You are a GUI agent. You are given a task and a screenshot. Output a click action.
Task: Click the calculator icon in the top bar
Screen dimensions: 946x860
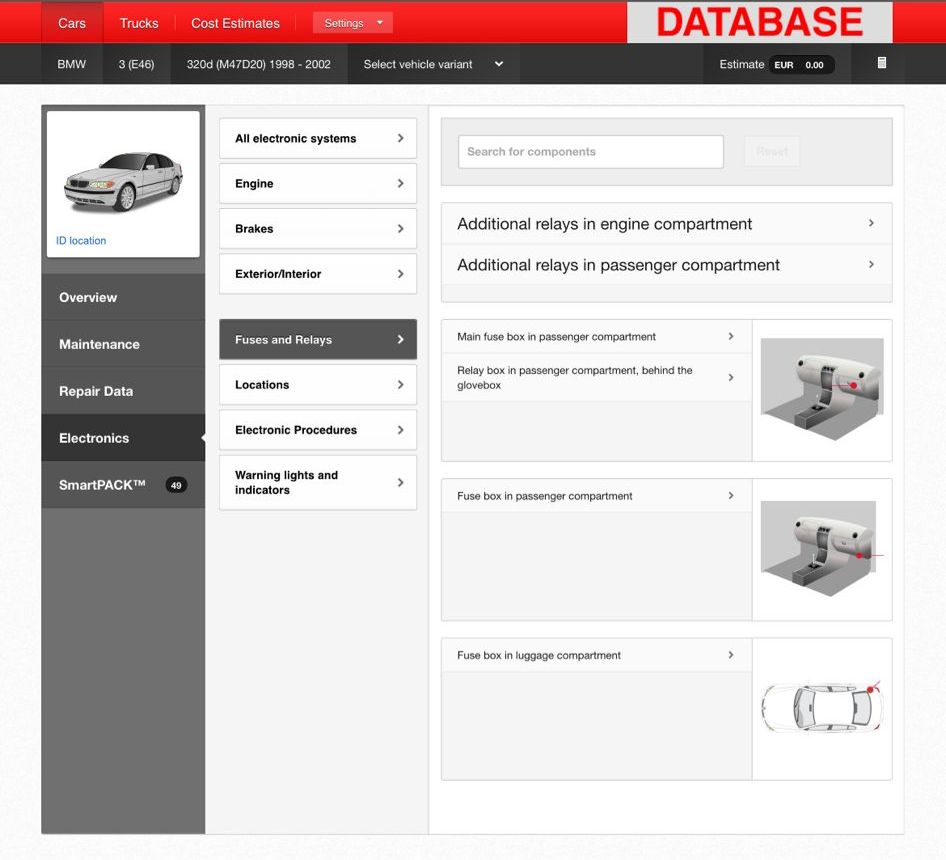click(x=881, y=63)
